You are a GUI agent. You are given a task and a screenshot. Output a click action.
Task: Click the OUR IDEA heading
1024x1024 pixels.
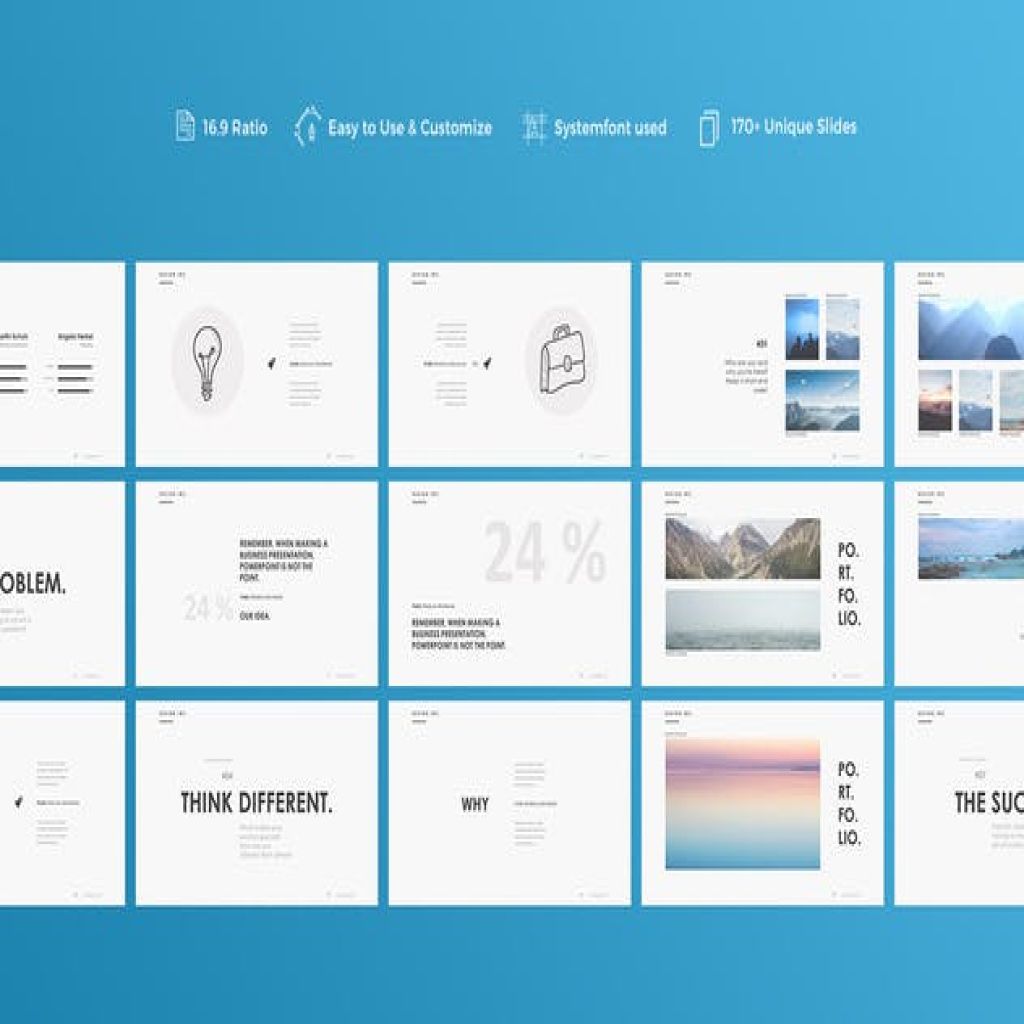(x=255, y=616)
